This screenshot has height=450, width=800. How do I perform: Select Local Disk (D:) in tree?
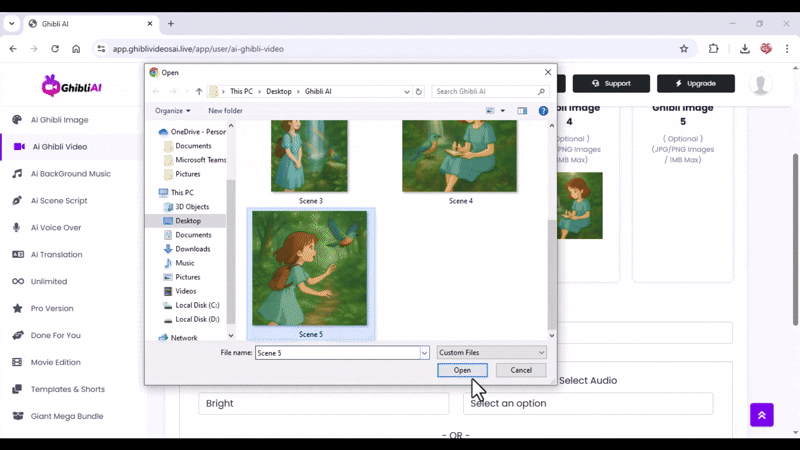[x=191, y=319]
